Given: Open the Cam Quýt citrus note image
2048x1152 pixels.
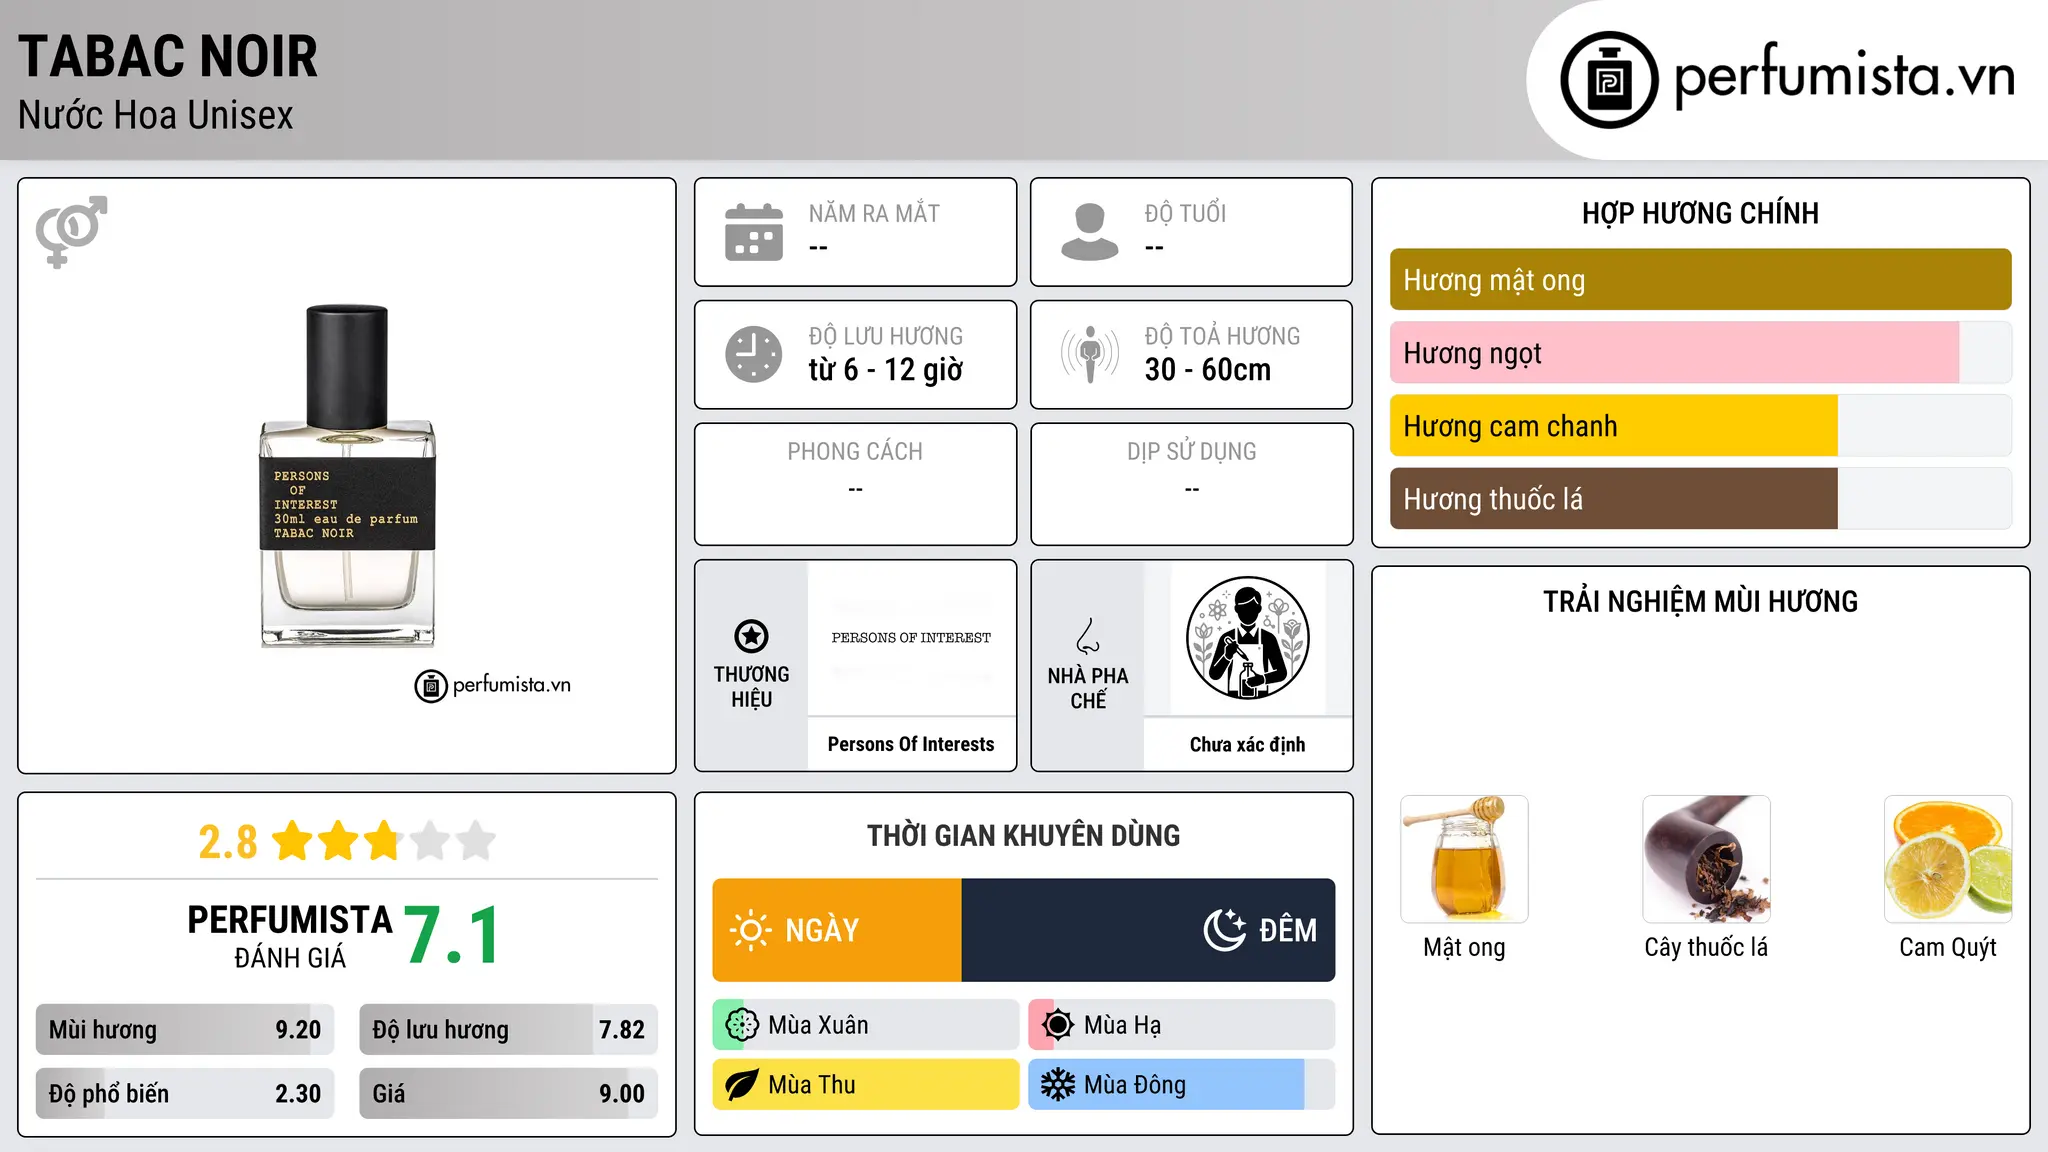Looking at the screenshot, I should click(1948, 859).
